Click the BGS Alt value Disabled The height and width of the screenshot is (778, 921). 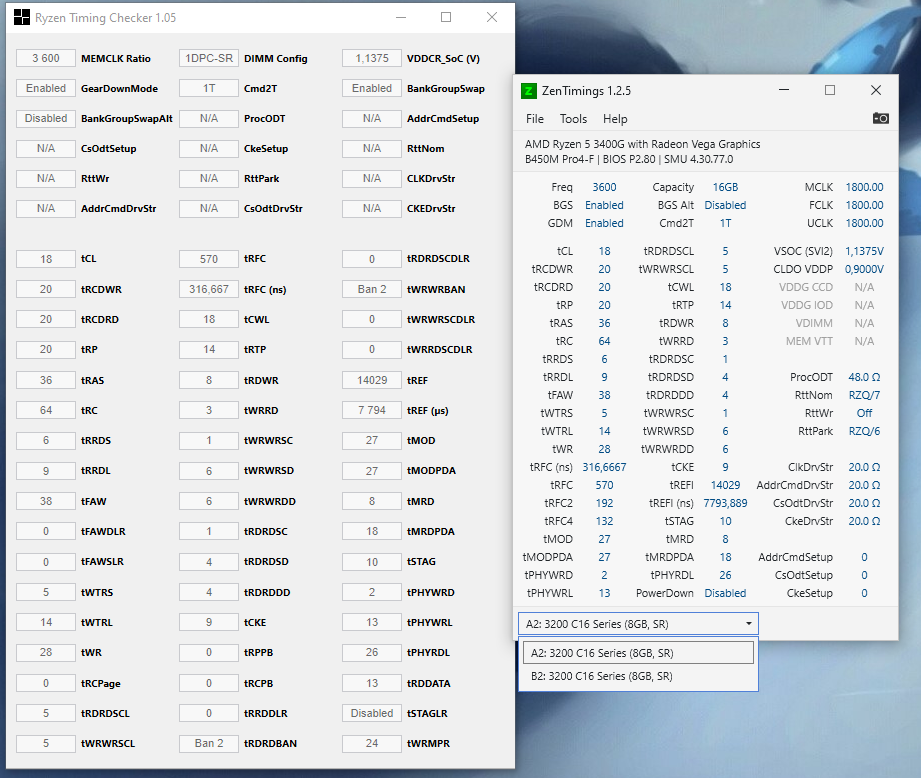(725, 205)
